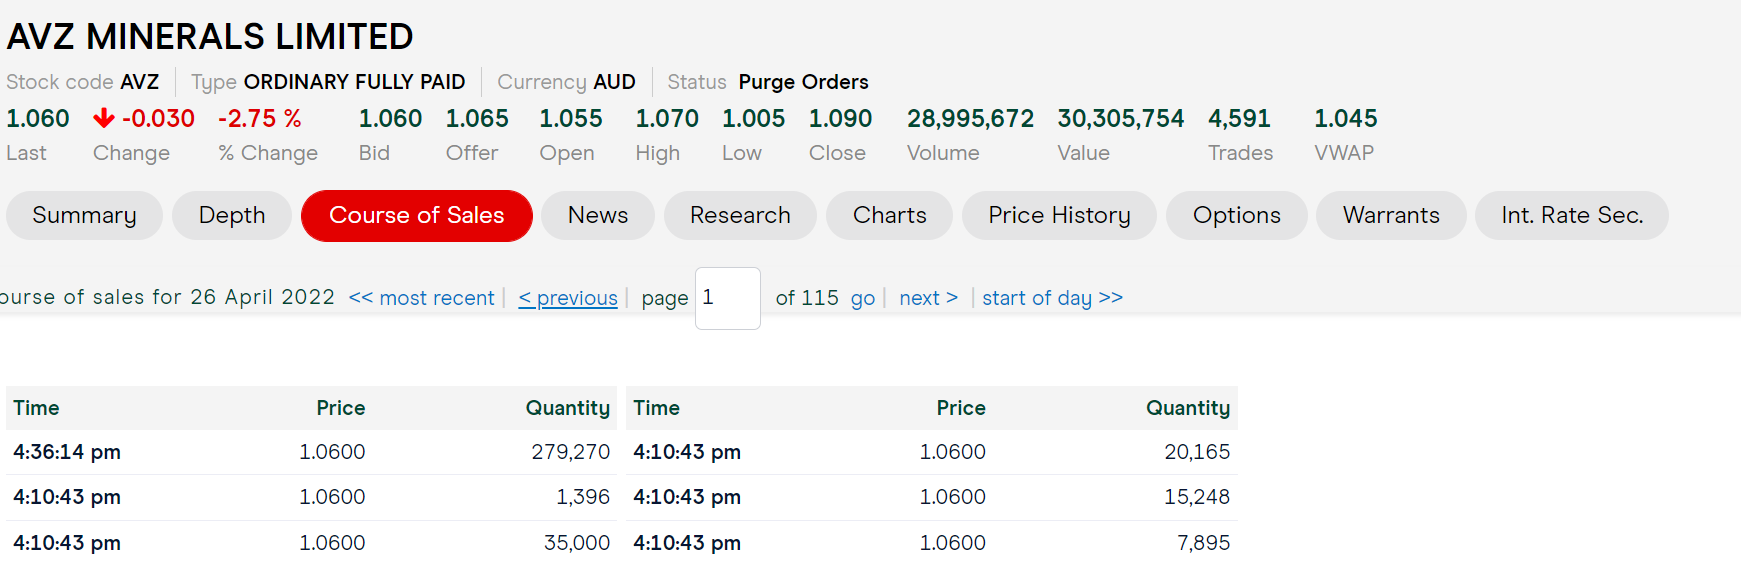Click the left table Quantity column header
Viewport: 1741px width, 564px height.
[x=568, y=408]
